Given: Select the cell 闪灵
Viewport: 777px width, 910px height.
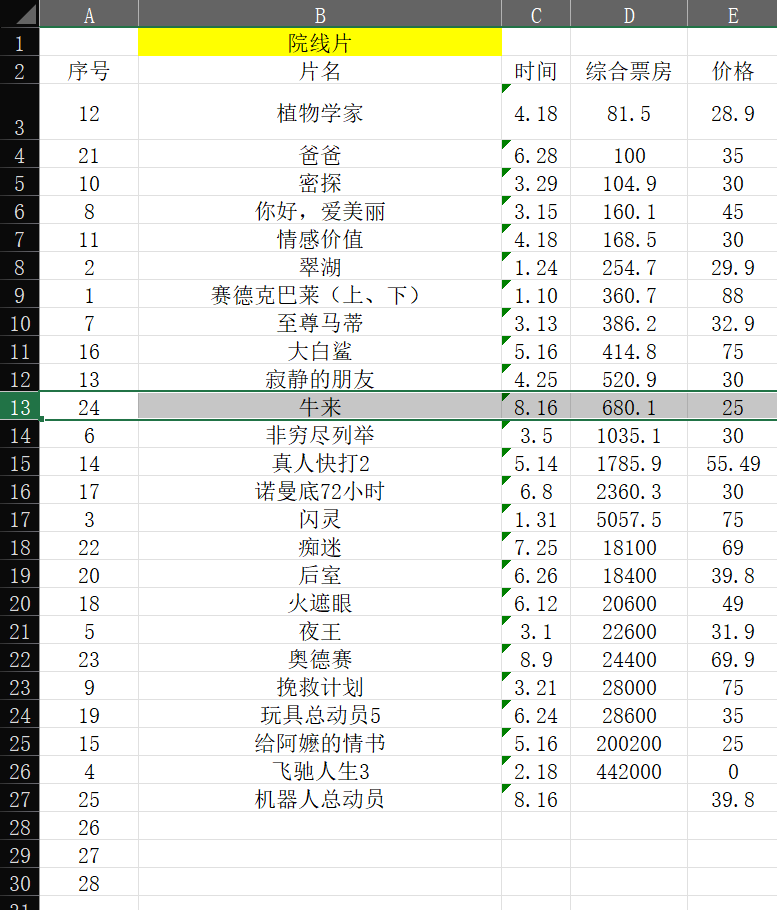Looking at the screenshot, I should 320,519.
